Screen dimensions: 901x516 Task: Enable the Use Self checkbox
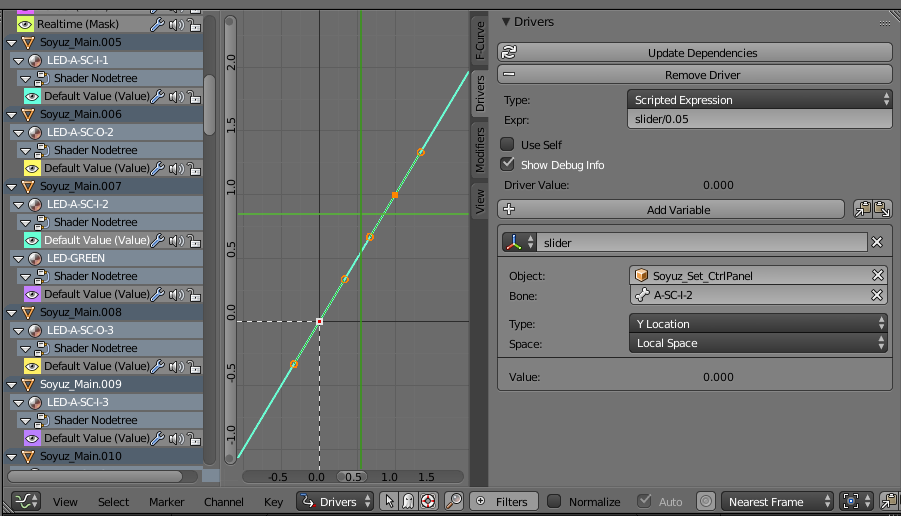click(x=508, y=145)
